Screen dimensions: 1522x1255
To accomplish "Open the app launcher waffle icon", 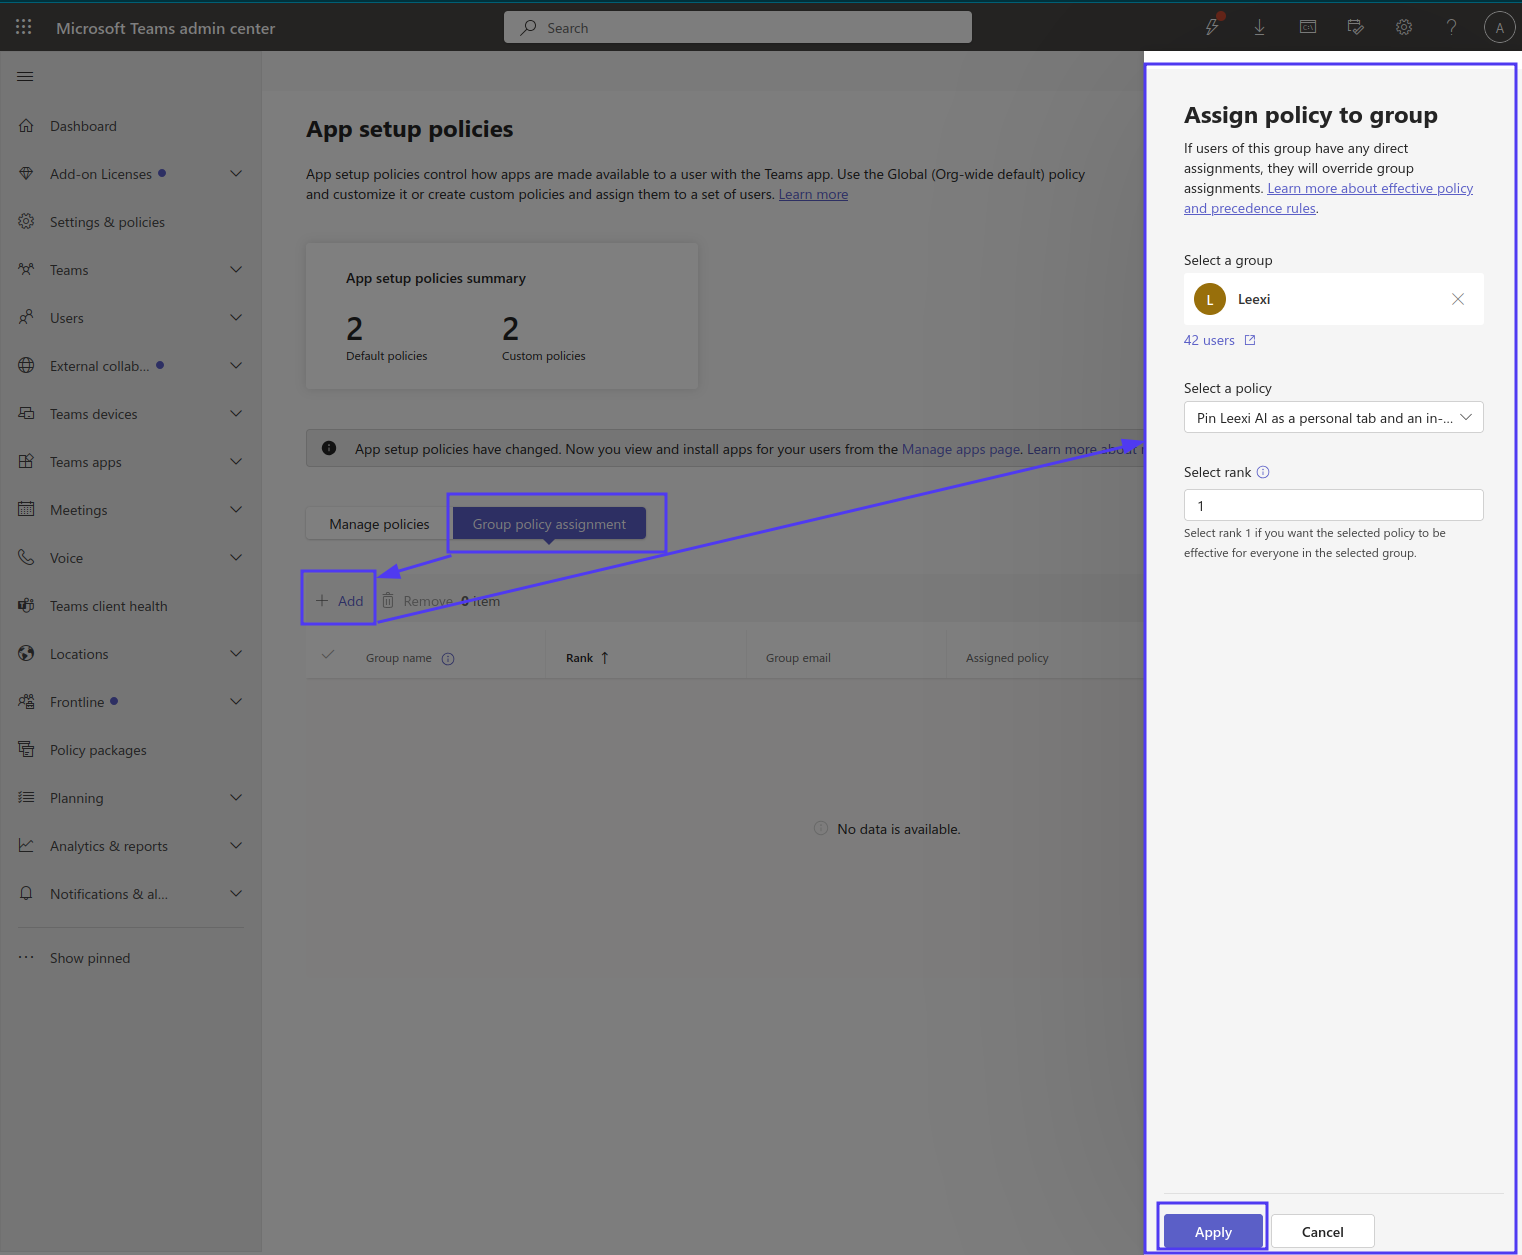I will (24, 27).
